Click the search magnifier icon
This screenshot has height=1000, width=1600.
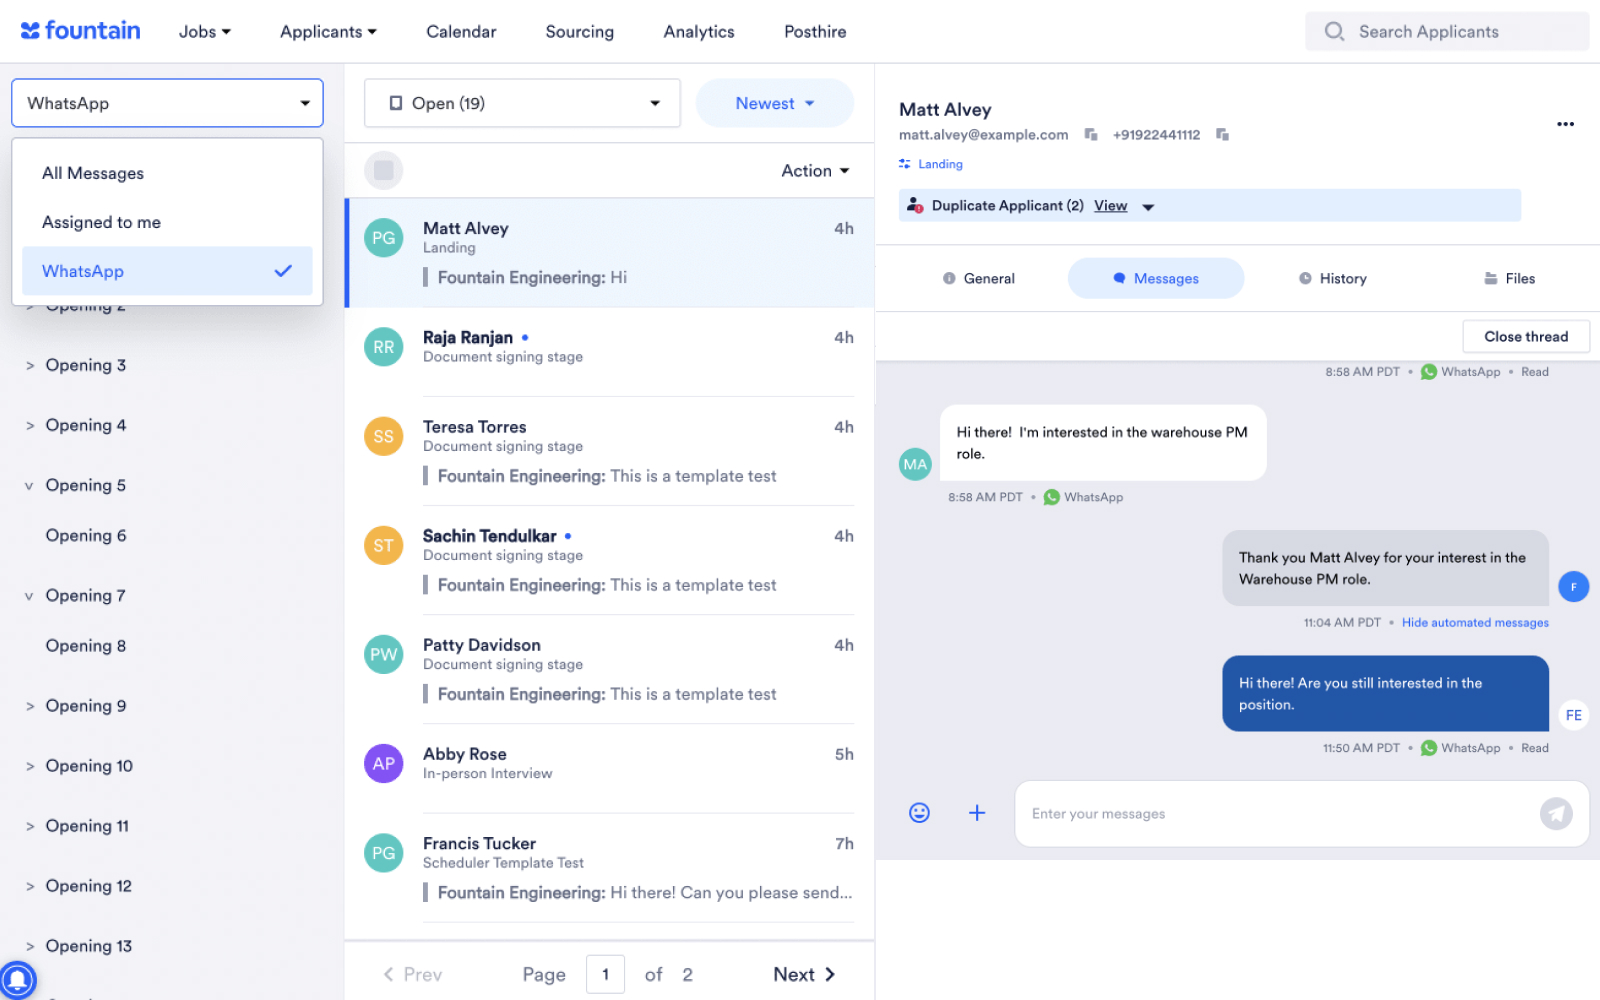[x=1334, y=32]
